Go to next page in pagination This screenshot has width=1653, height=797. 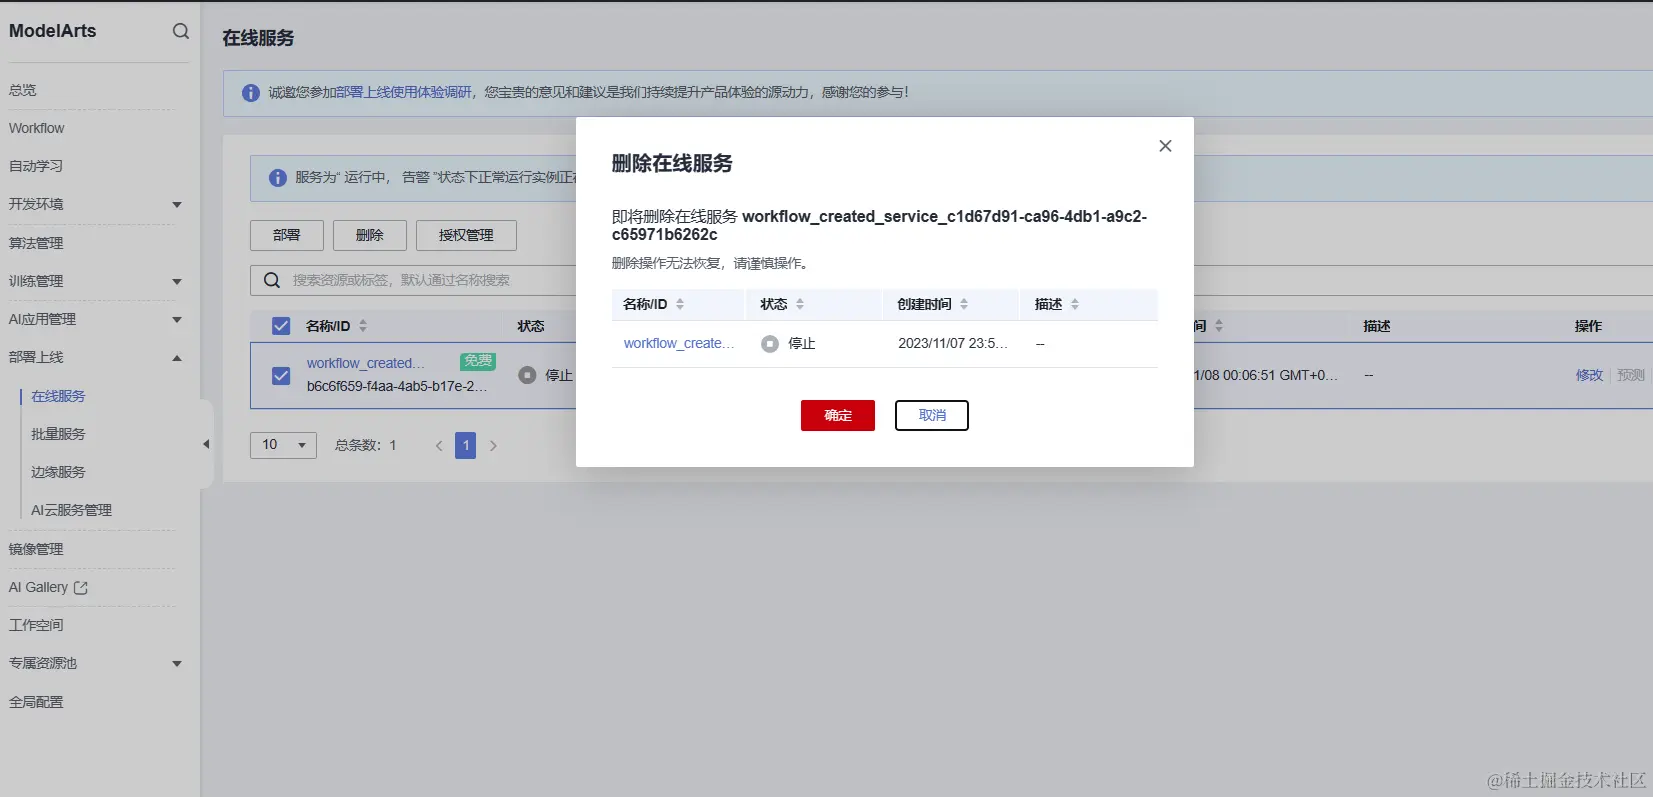493,446
